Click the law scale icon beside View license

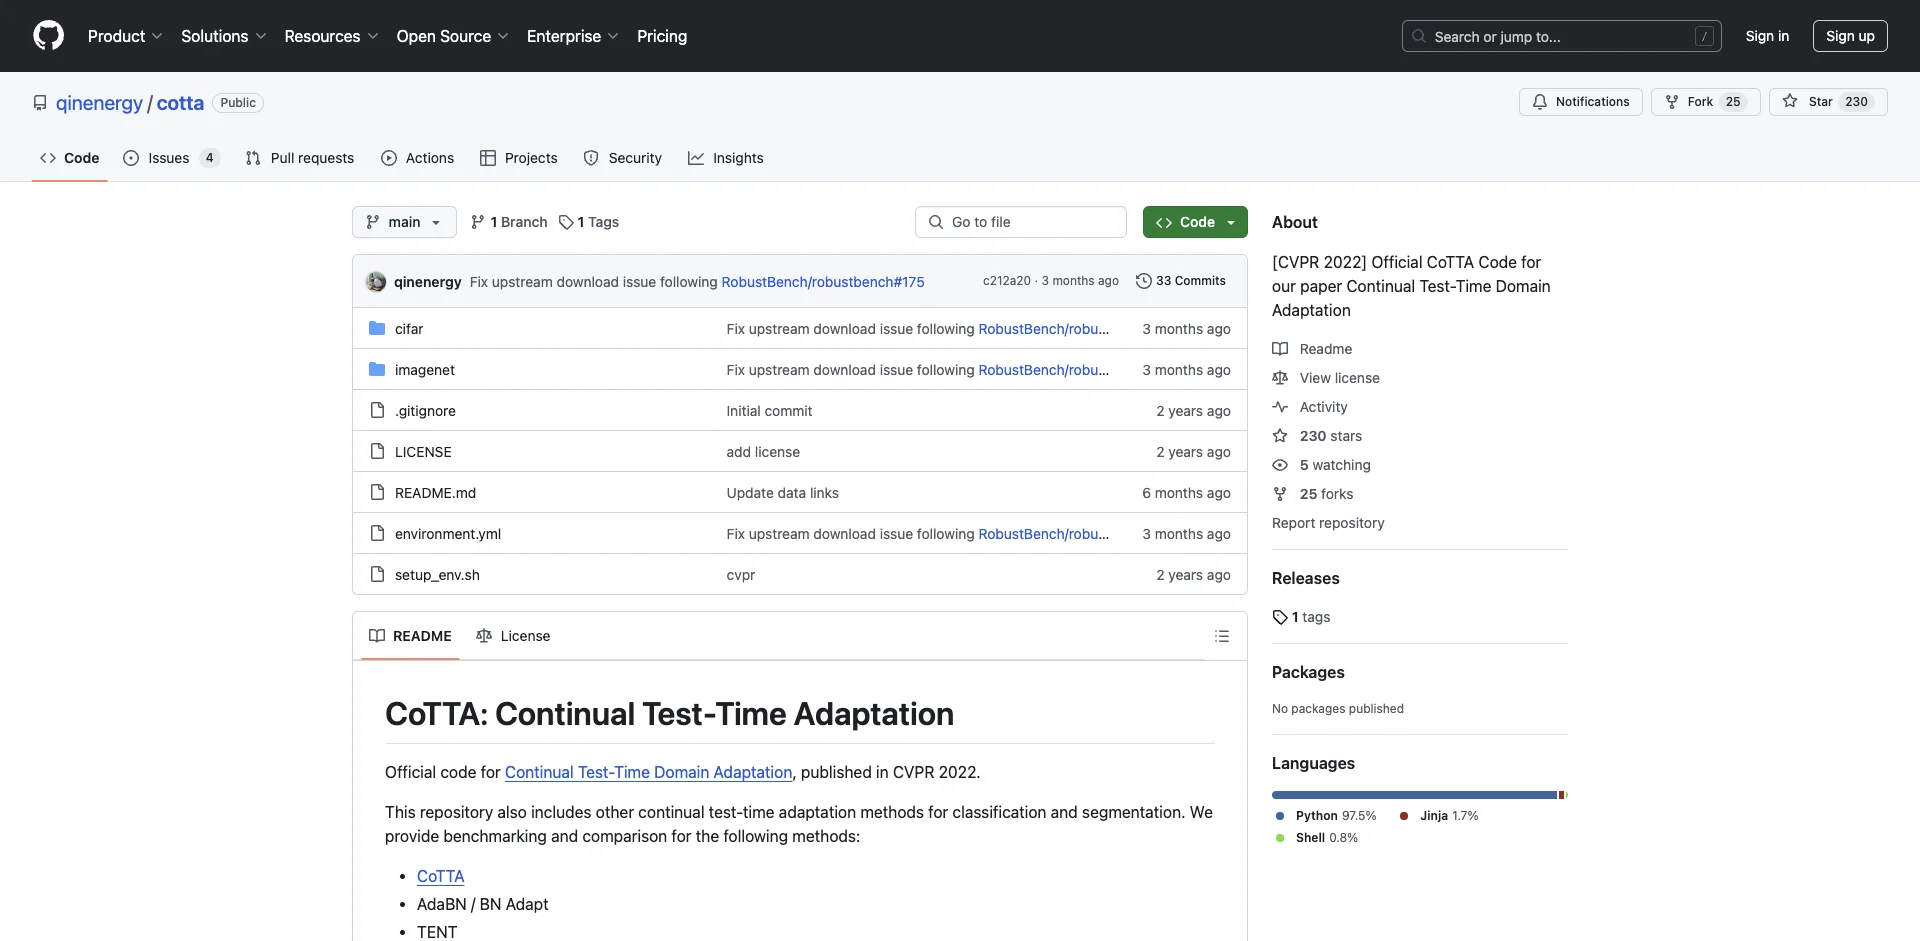(x=1280, y=378)
